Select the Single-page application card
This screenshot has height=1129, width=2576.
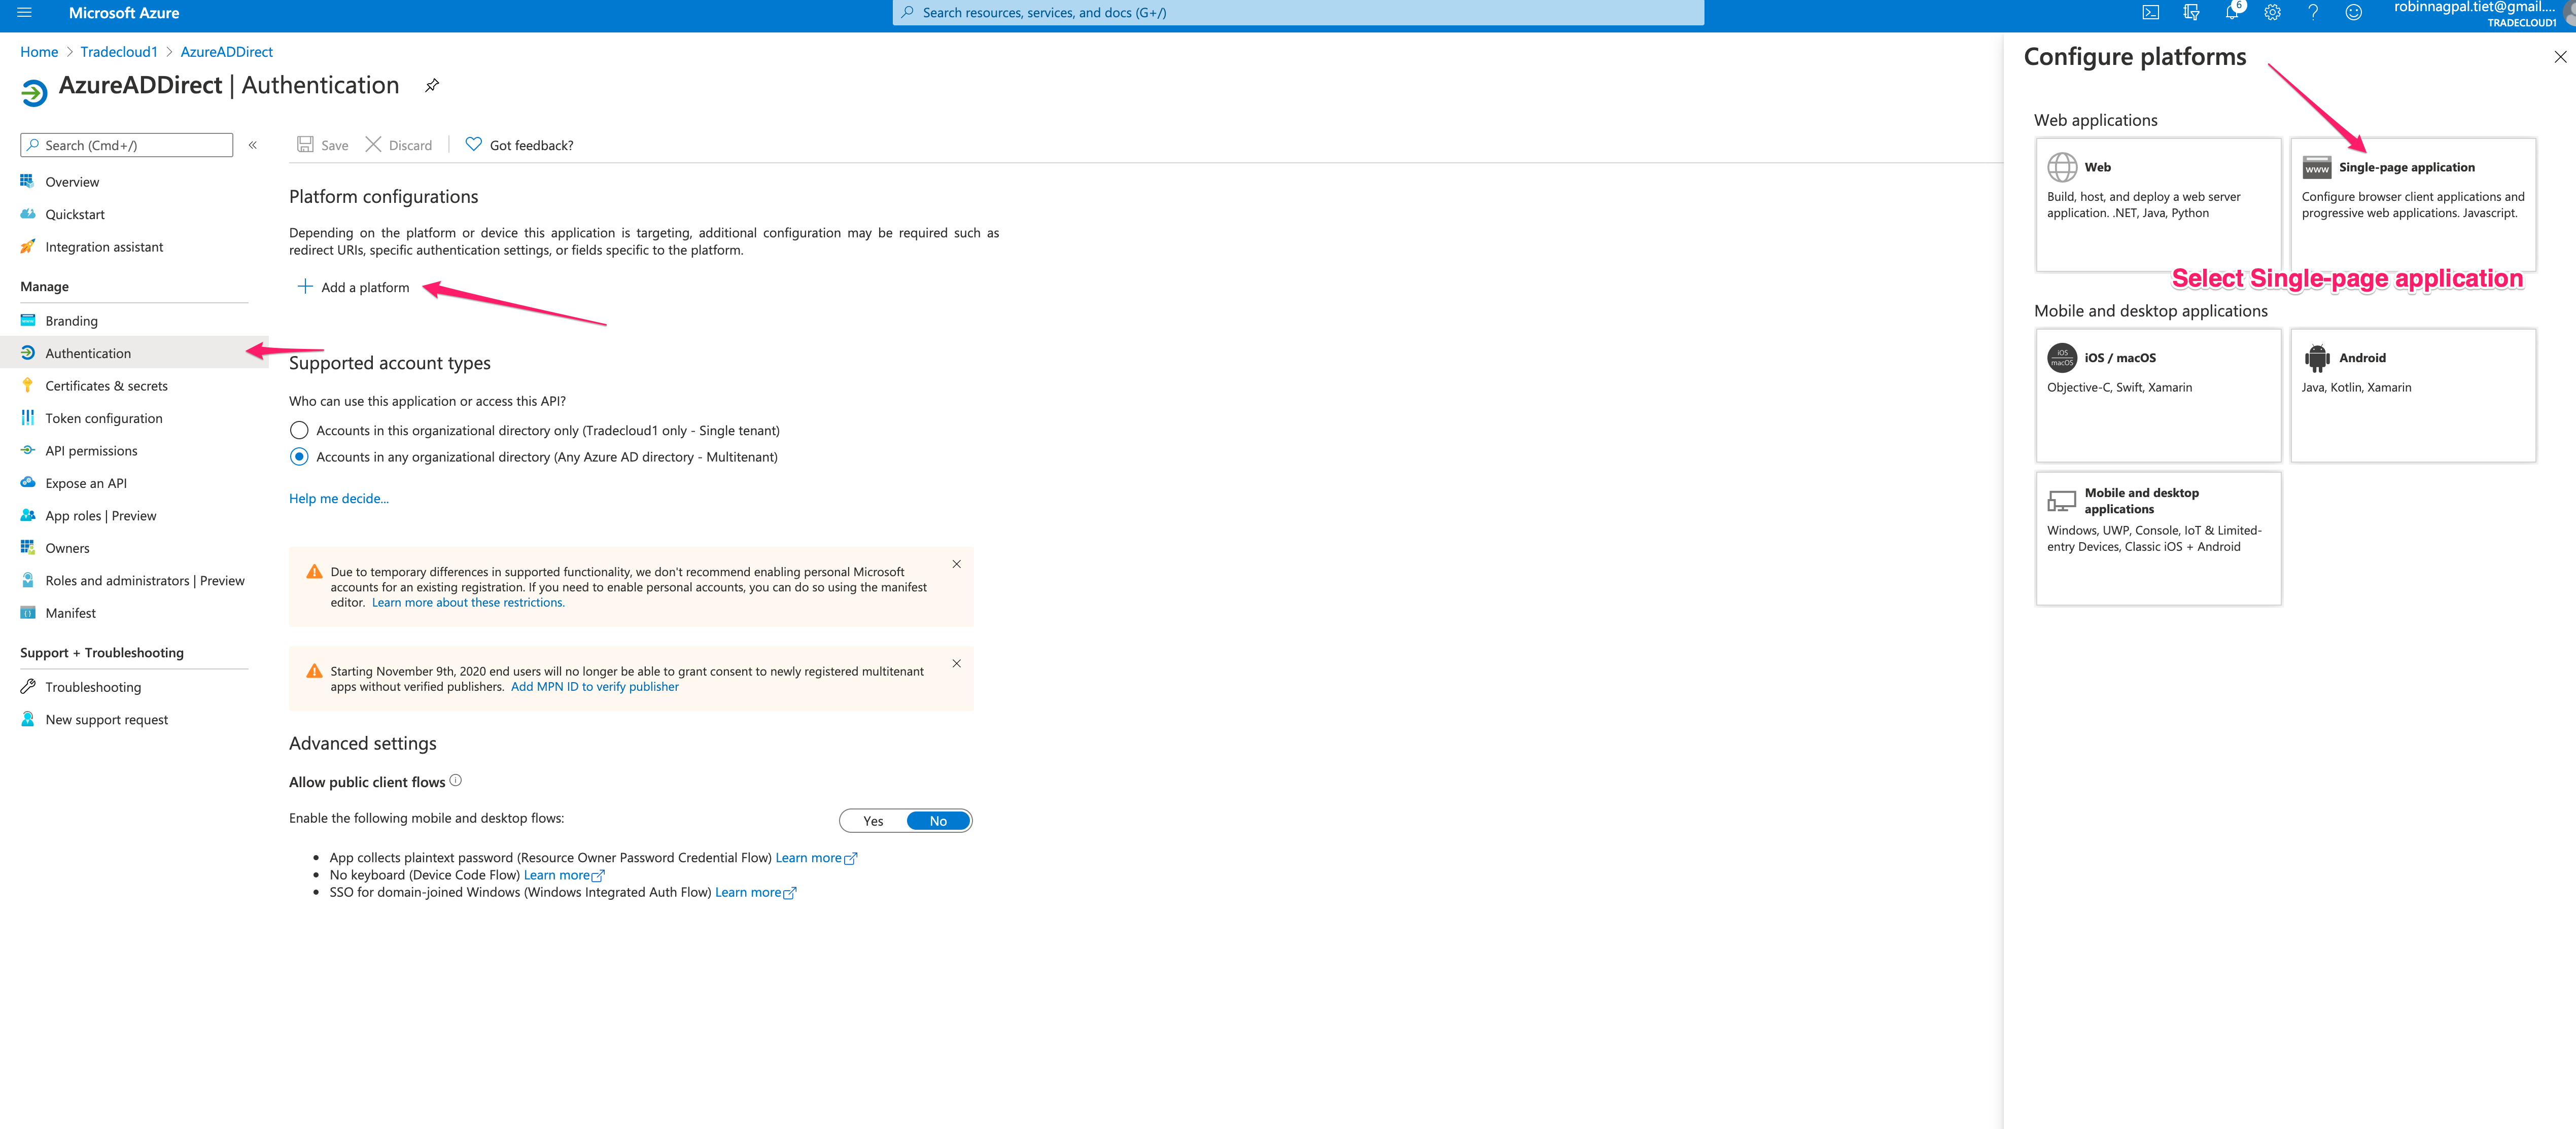click(2412, 205)
